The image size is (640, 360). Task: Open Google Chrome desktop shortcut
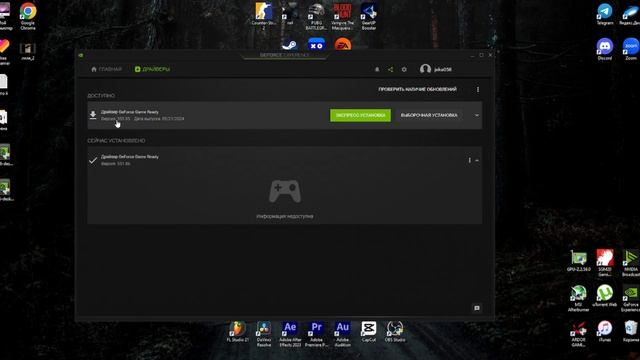click(x=28, y=17)
